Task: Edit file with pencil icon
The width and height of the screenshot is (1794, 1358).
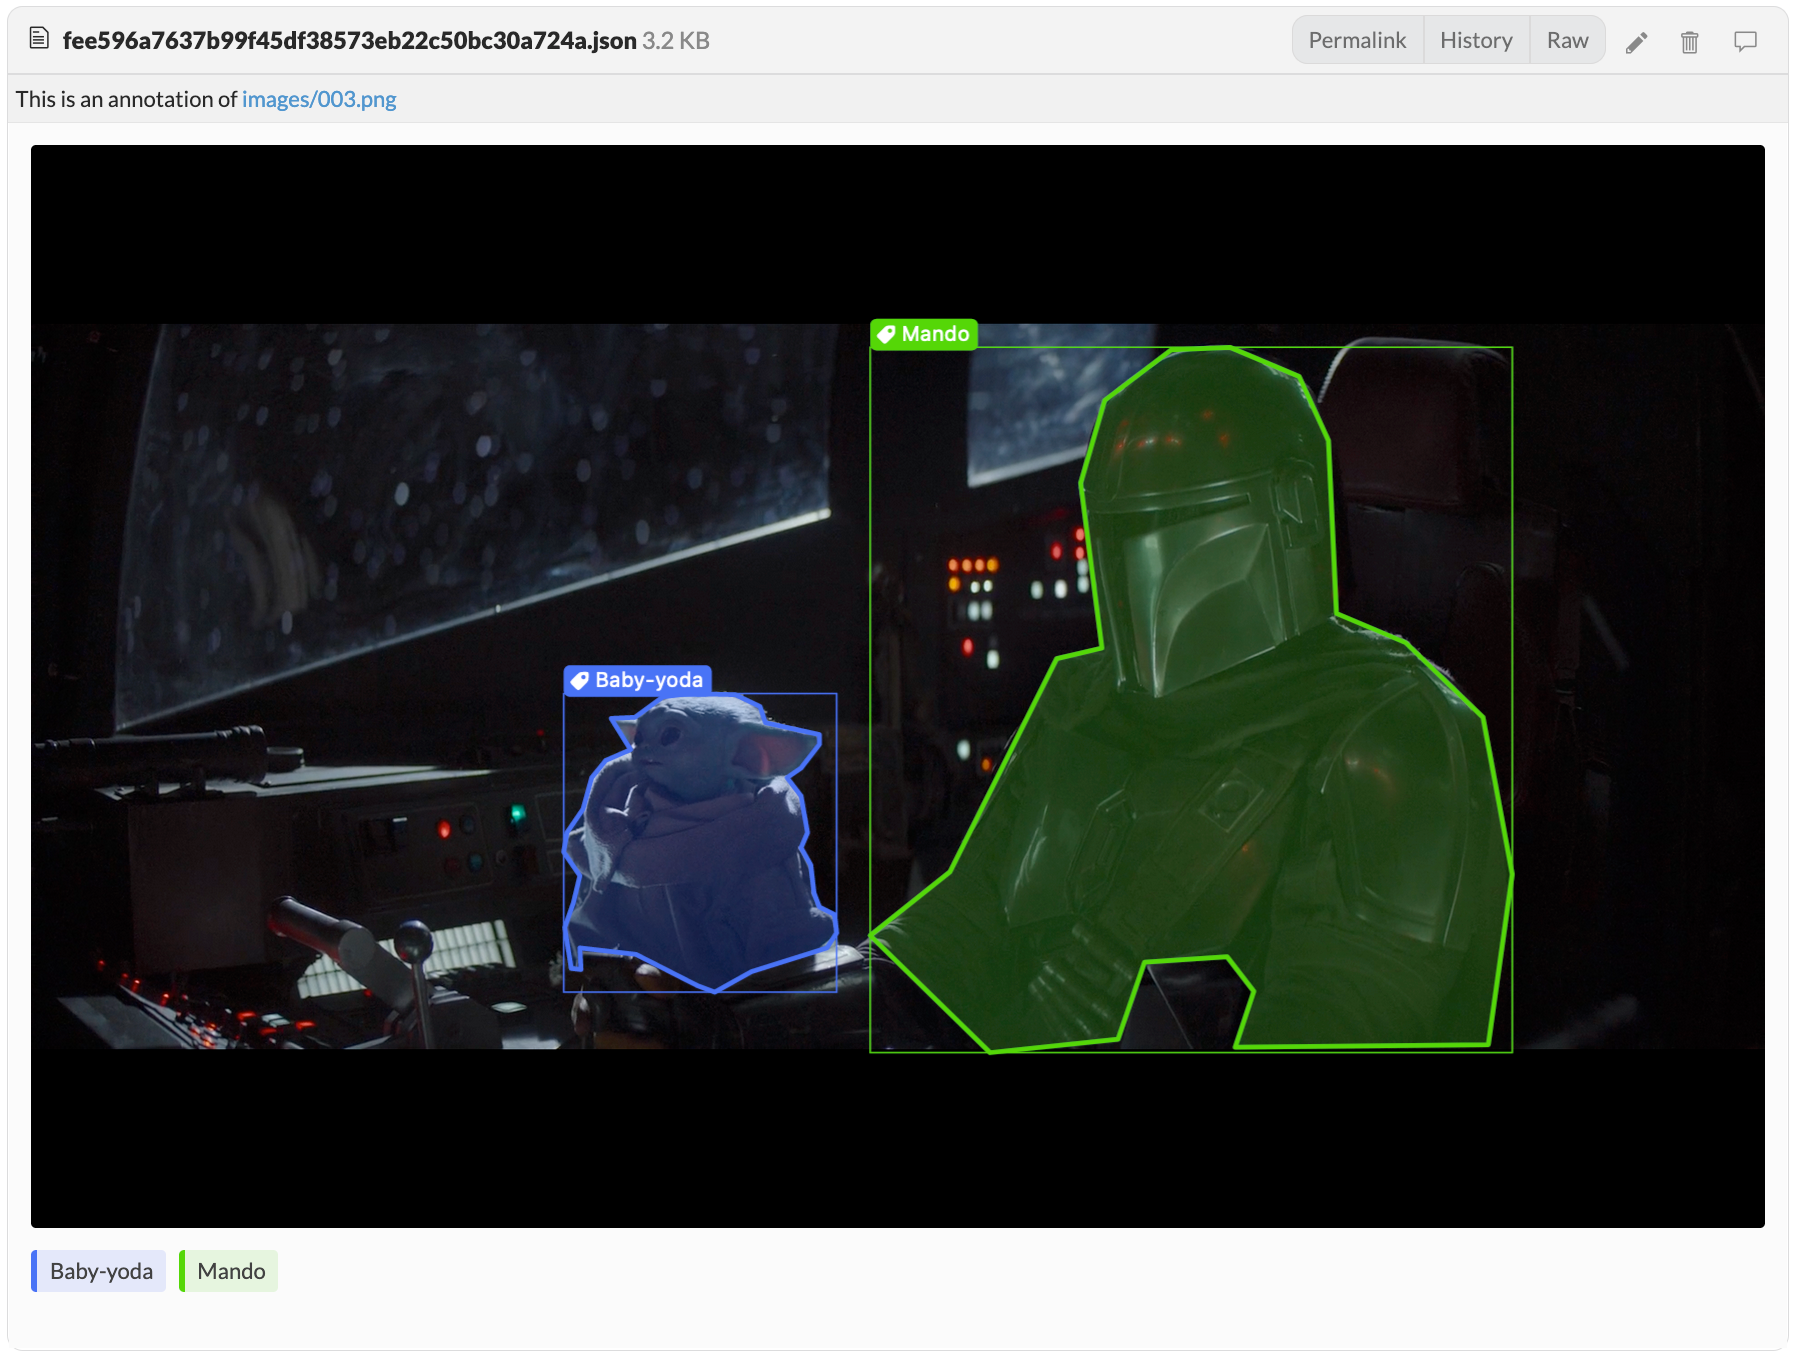Action: point(1636,42)
